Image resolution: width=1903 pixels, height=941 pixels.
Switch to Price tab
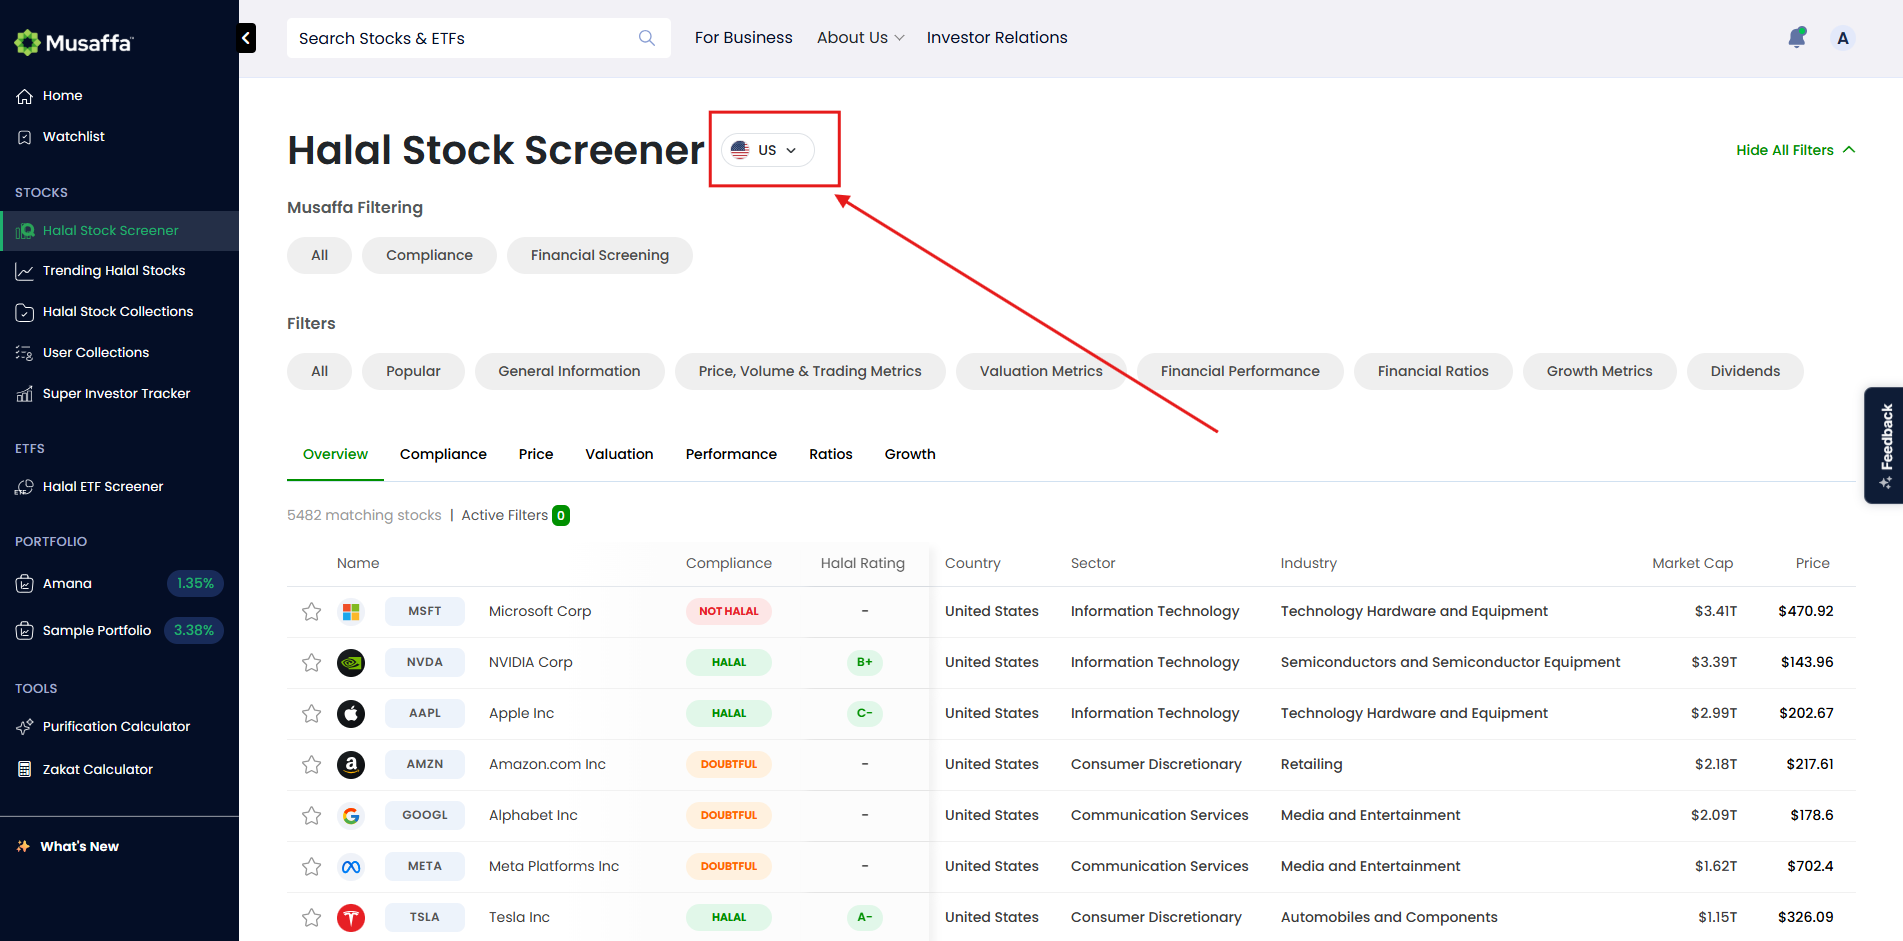point(536,454)
